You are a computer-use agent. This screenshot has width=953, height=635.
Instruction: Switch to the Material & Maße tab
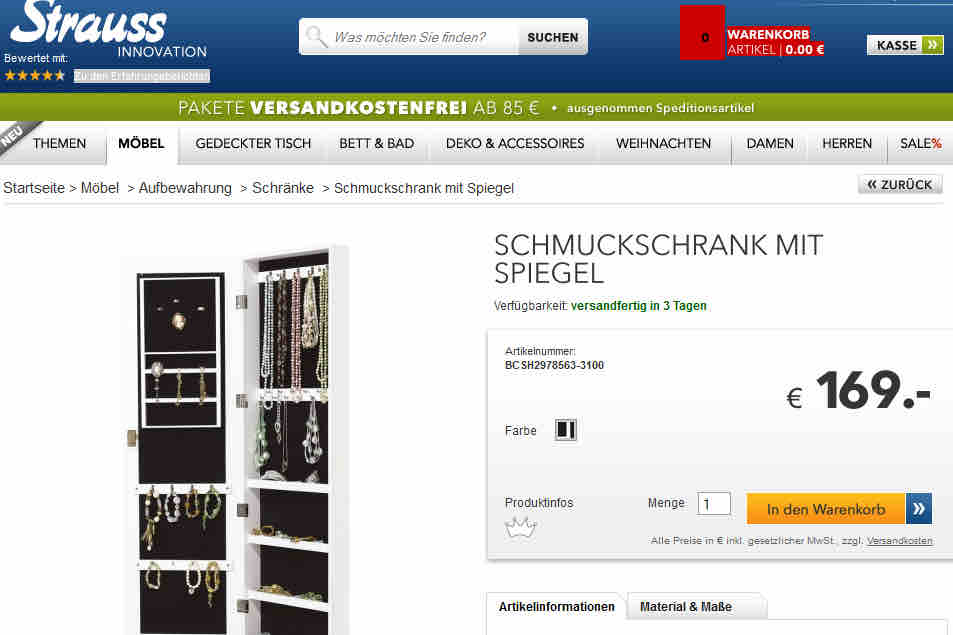[x=687, y=606]
